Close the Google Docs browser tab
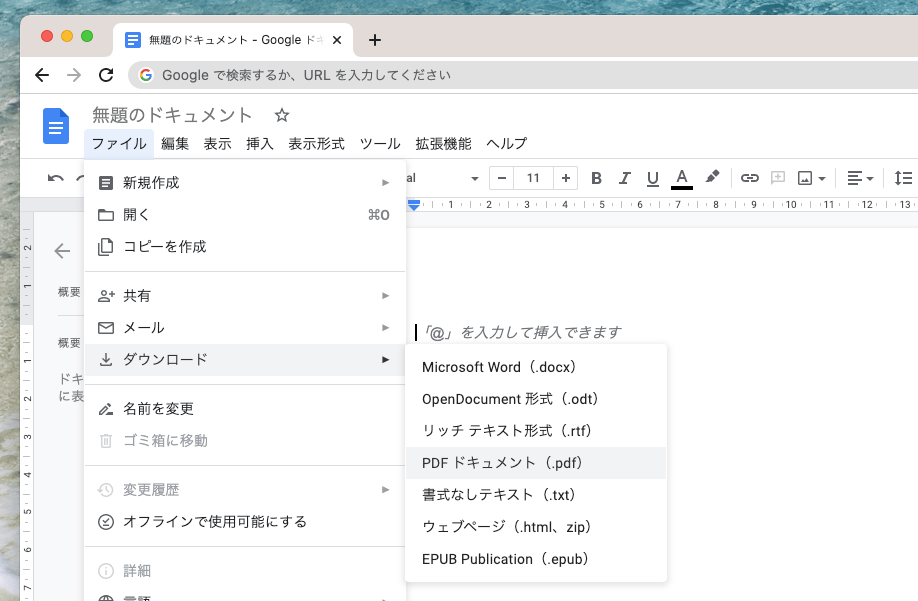Viewport: 918px width, 601px height. pos(337,40)
